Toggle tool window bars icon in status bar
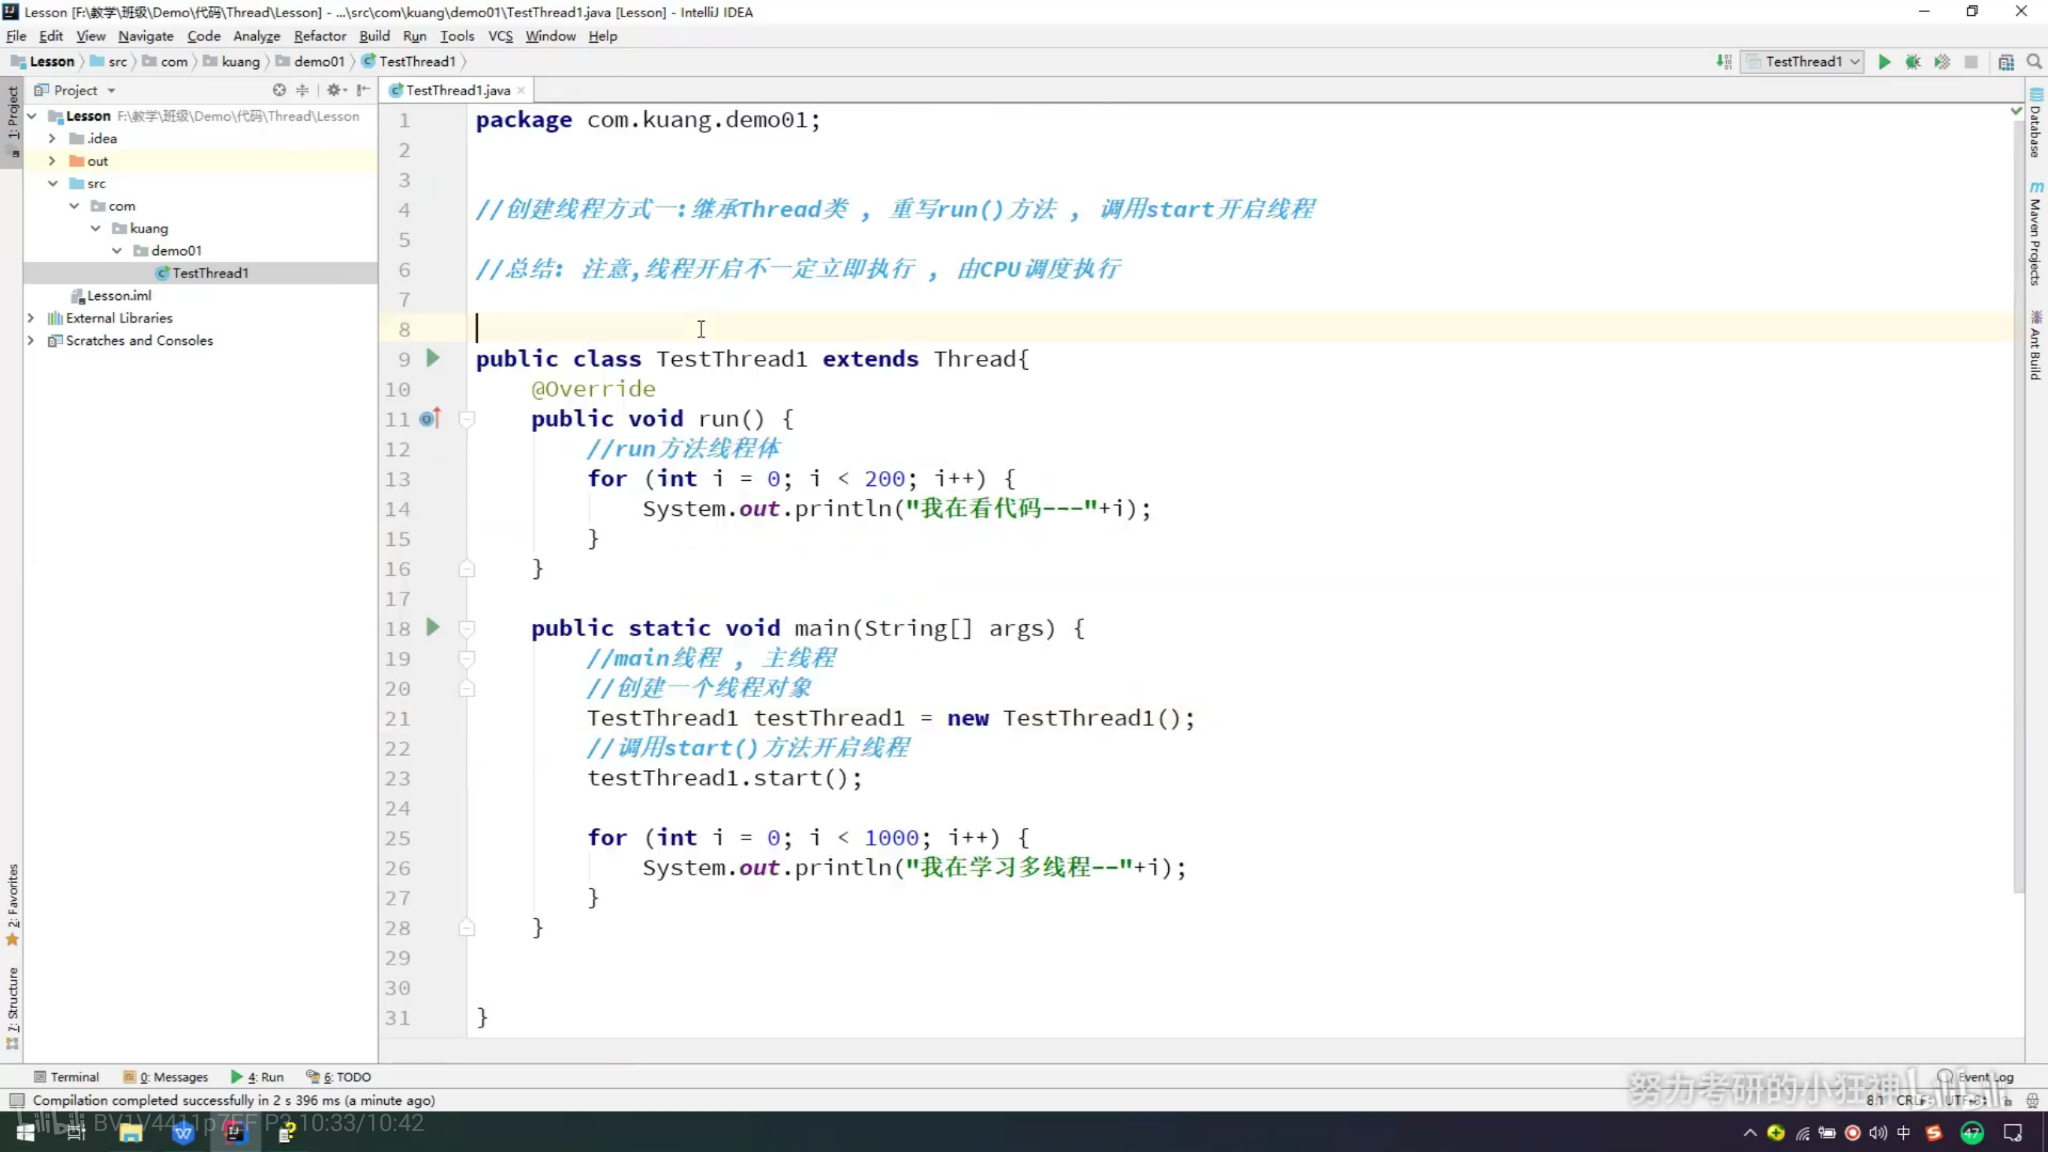 click(x=15, y=1101)
